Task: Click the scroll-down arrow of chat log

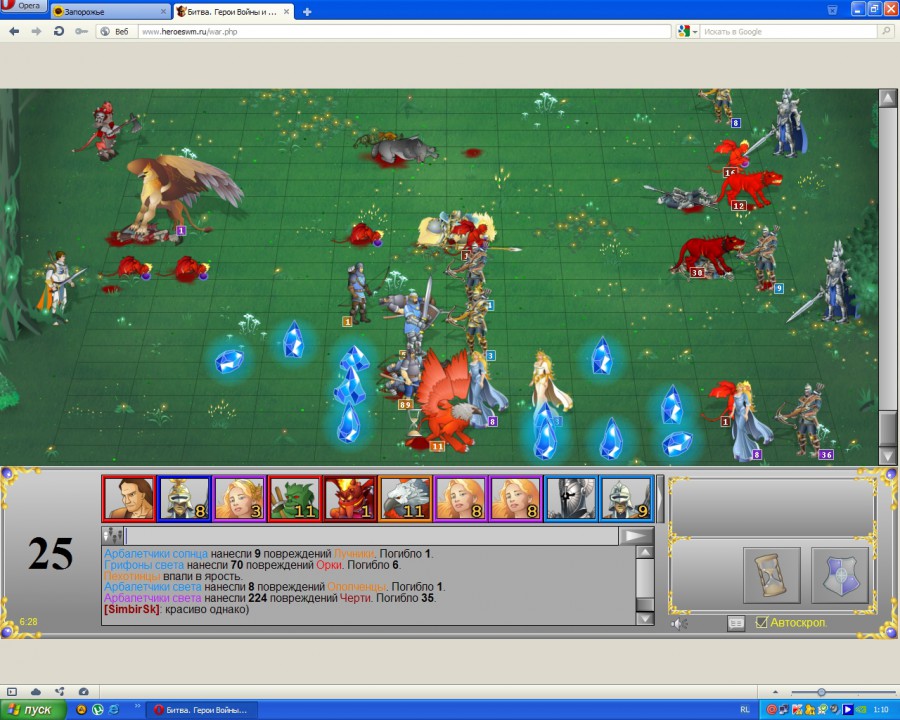Action: click(645, 618)
